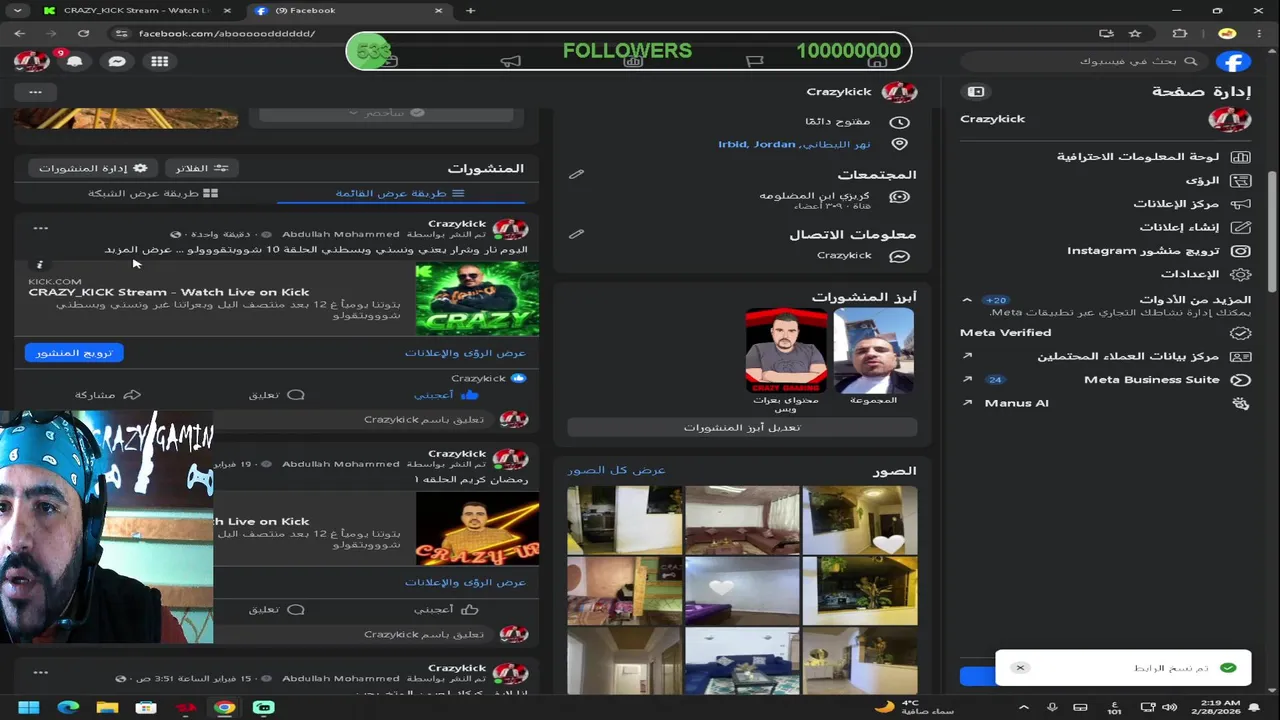Open Manage posts (إدارة المنشورات) button
The width and height of the screenshot is (1280, 720).
[93, 168]
